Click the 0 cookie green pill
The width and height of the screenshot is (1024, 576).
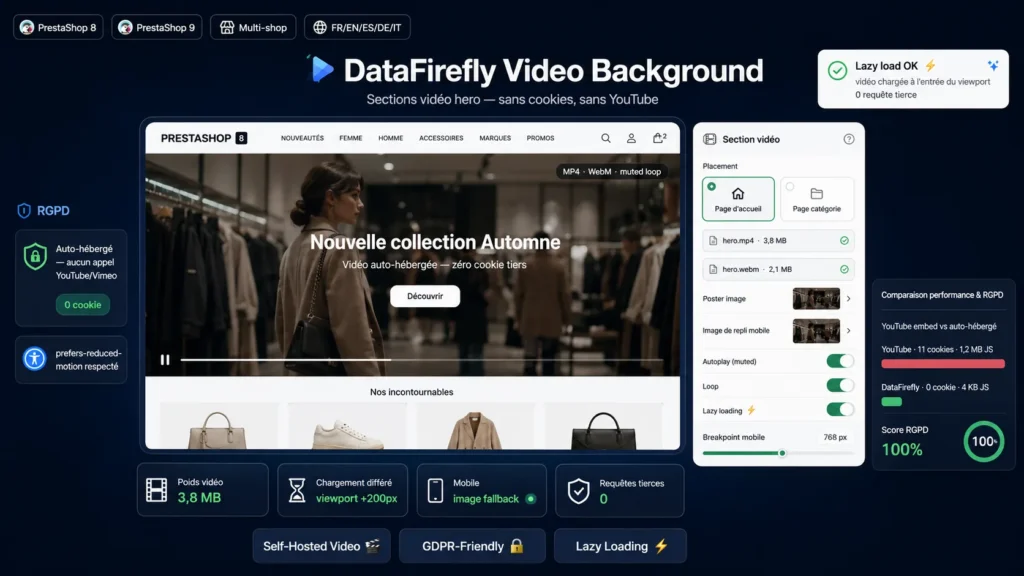coord(83,305)
